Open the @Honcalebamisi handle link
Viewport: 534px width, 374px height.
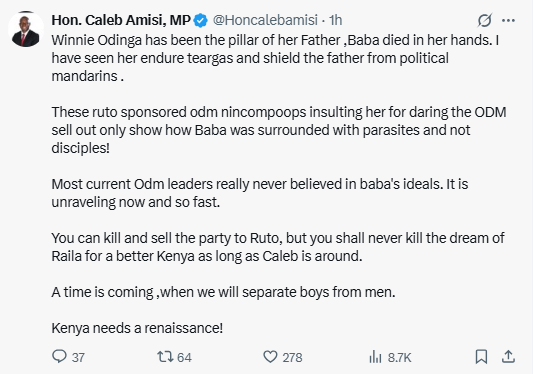pyautogui.click(x=265, y=20)
